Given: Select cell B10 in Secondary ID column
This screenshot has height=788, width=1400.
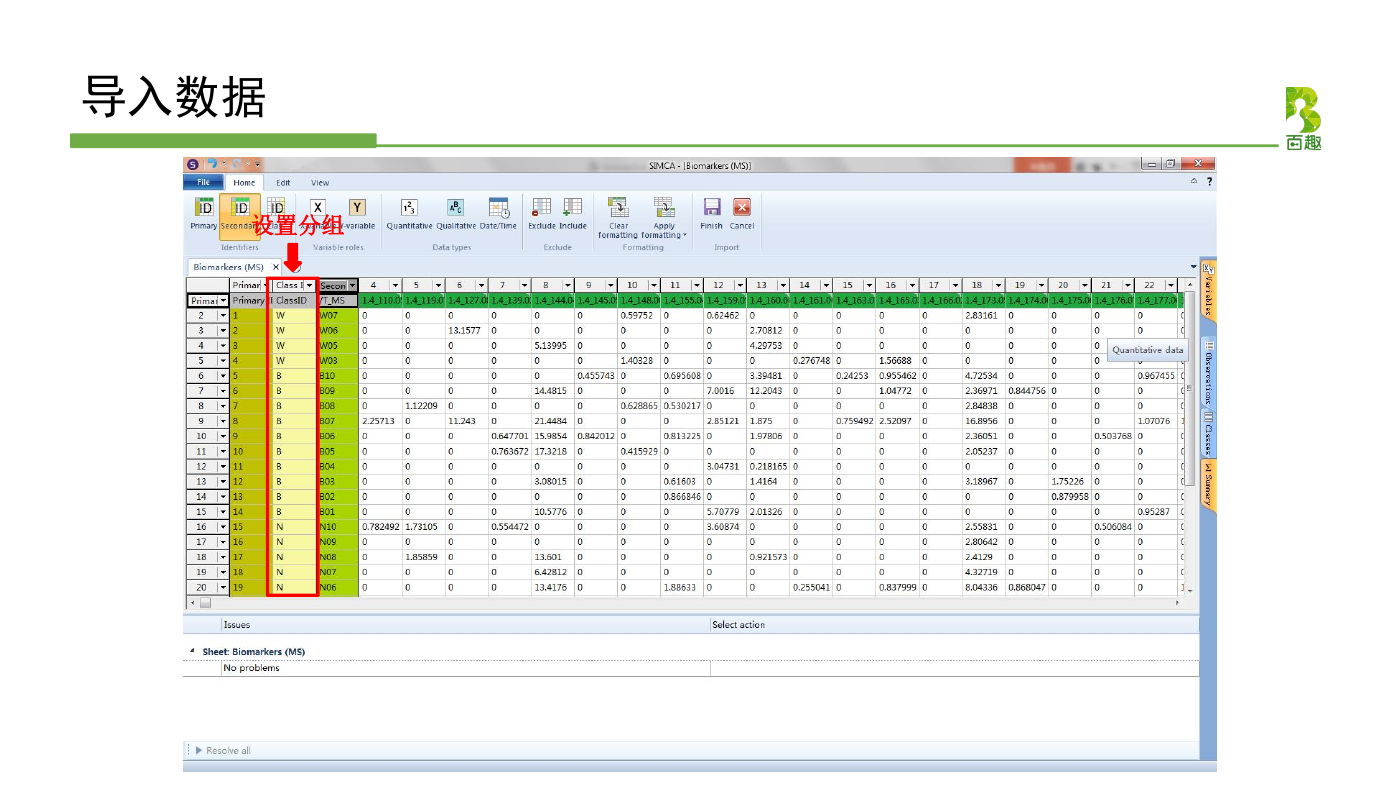Looking at the screenshot, I should [338, 376].
